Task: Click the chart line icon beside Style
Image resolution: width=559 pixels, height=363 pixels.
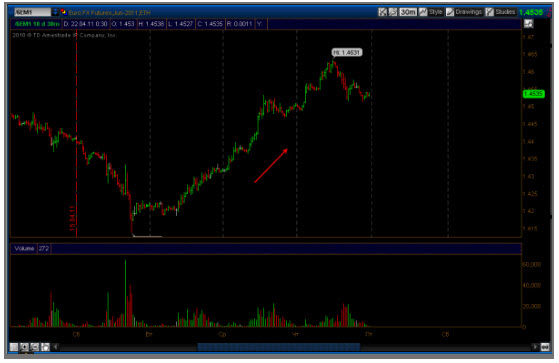Action: pos(423,12)
